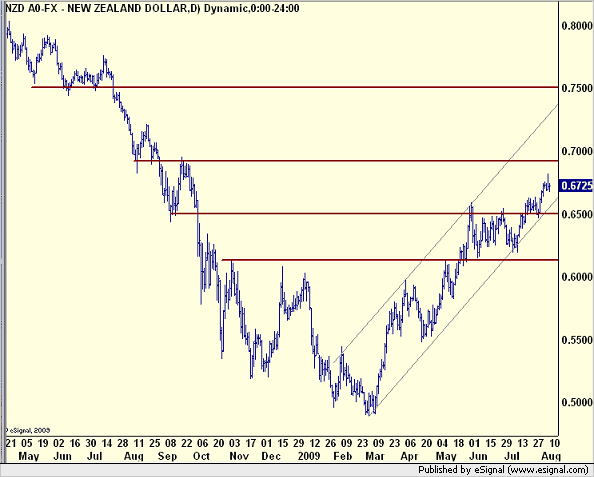Click the Dec month label on time axis

(x=271, y=456)
